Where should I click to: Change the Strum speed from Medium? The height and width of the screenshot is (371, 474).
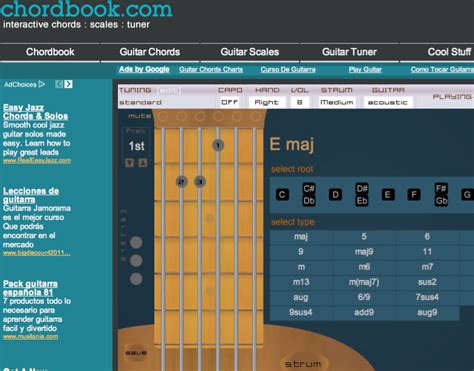pos(337,102)
